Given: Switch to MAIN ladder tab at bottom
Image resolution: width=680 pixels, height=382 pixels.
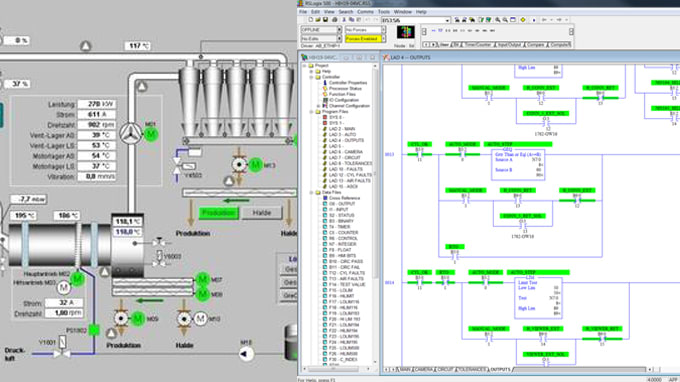Looking at the screenshot, I should pos(405,369).
